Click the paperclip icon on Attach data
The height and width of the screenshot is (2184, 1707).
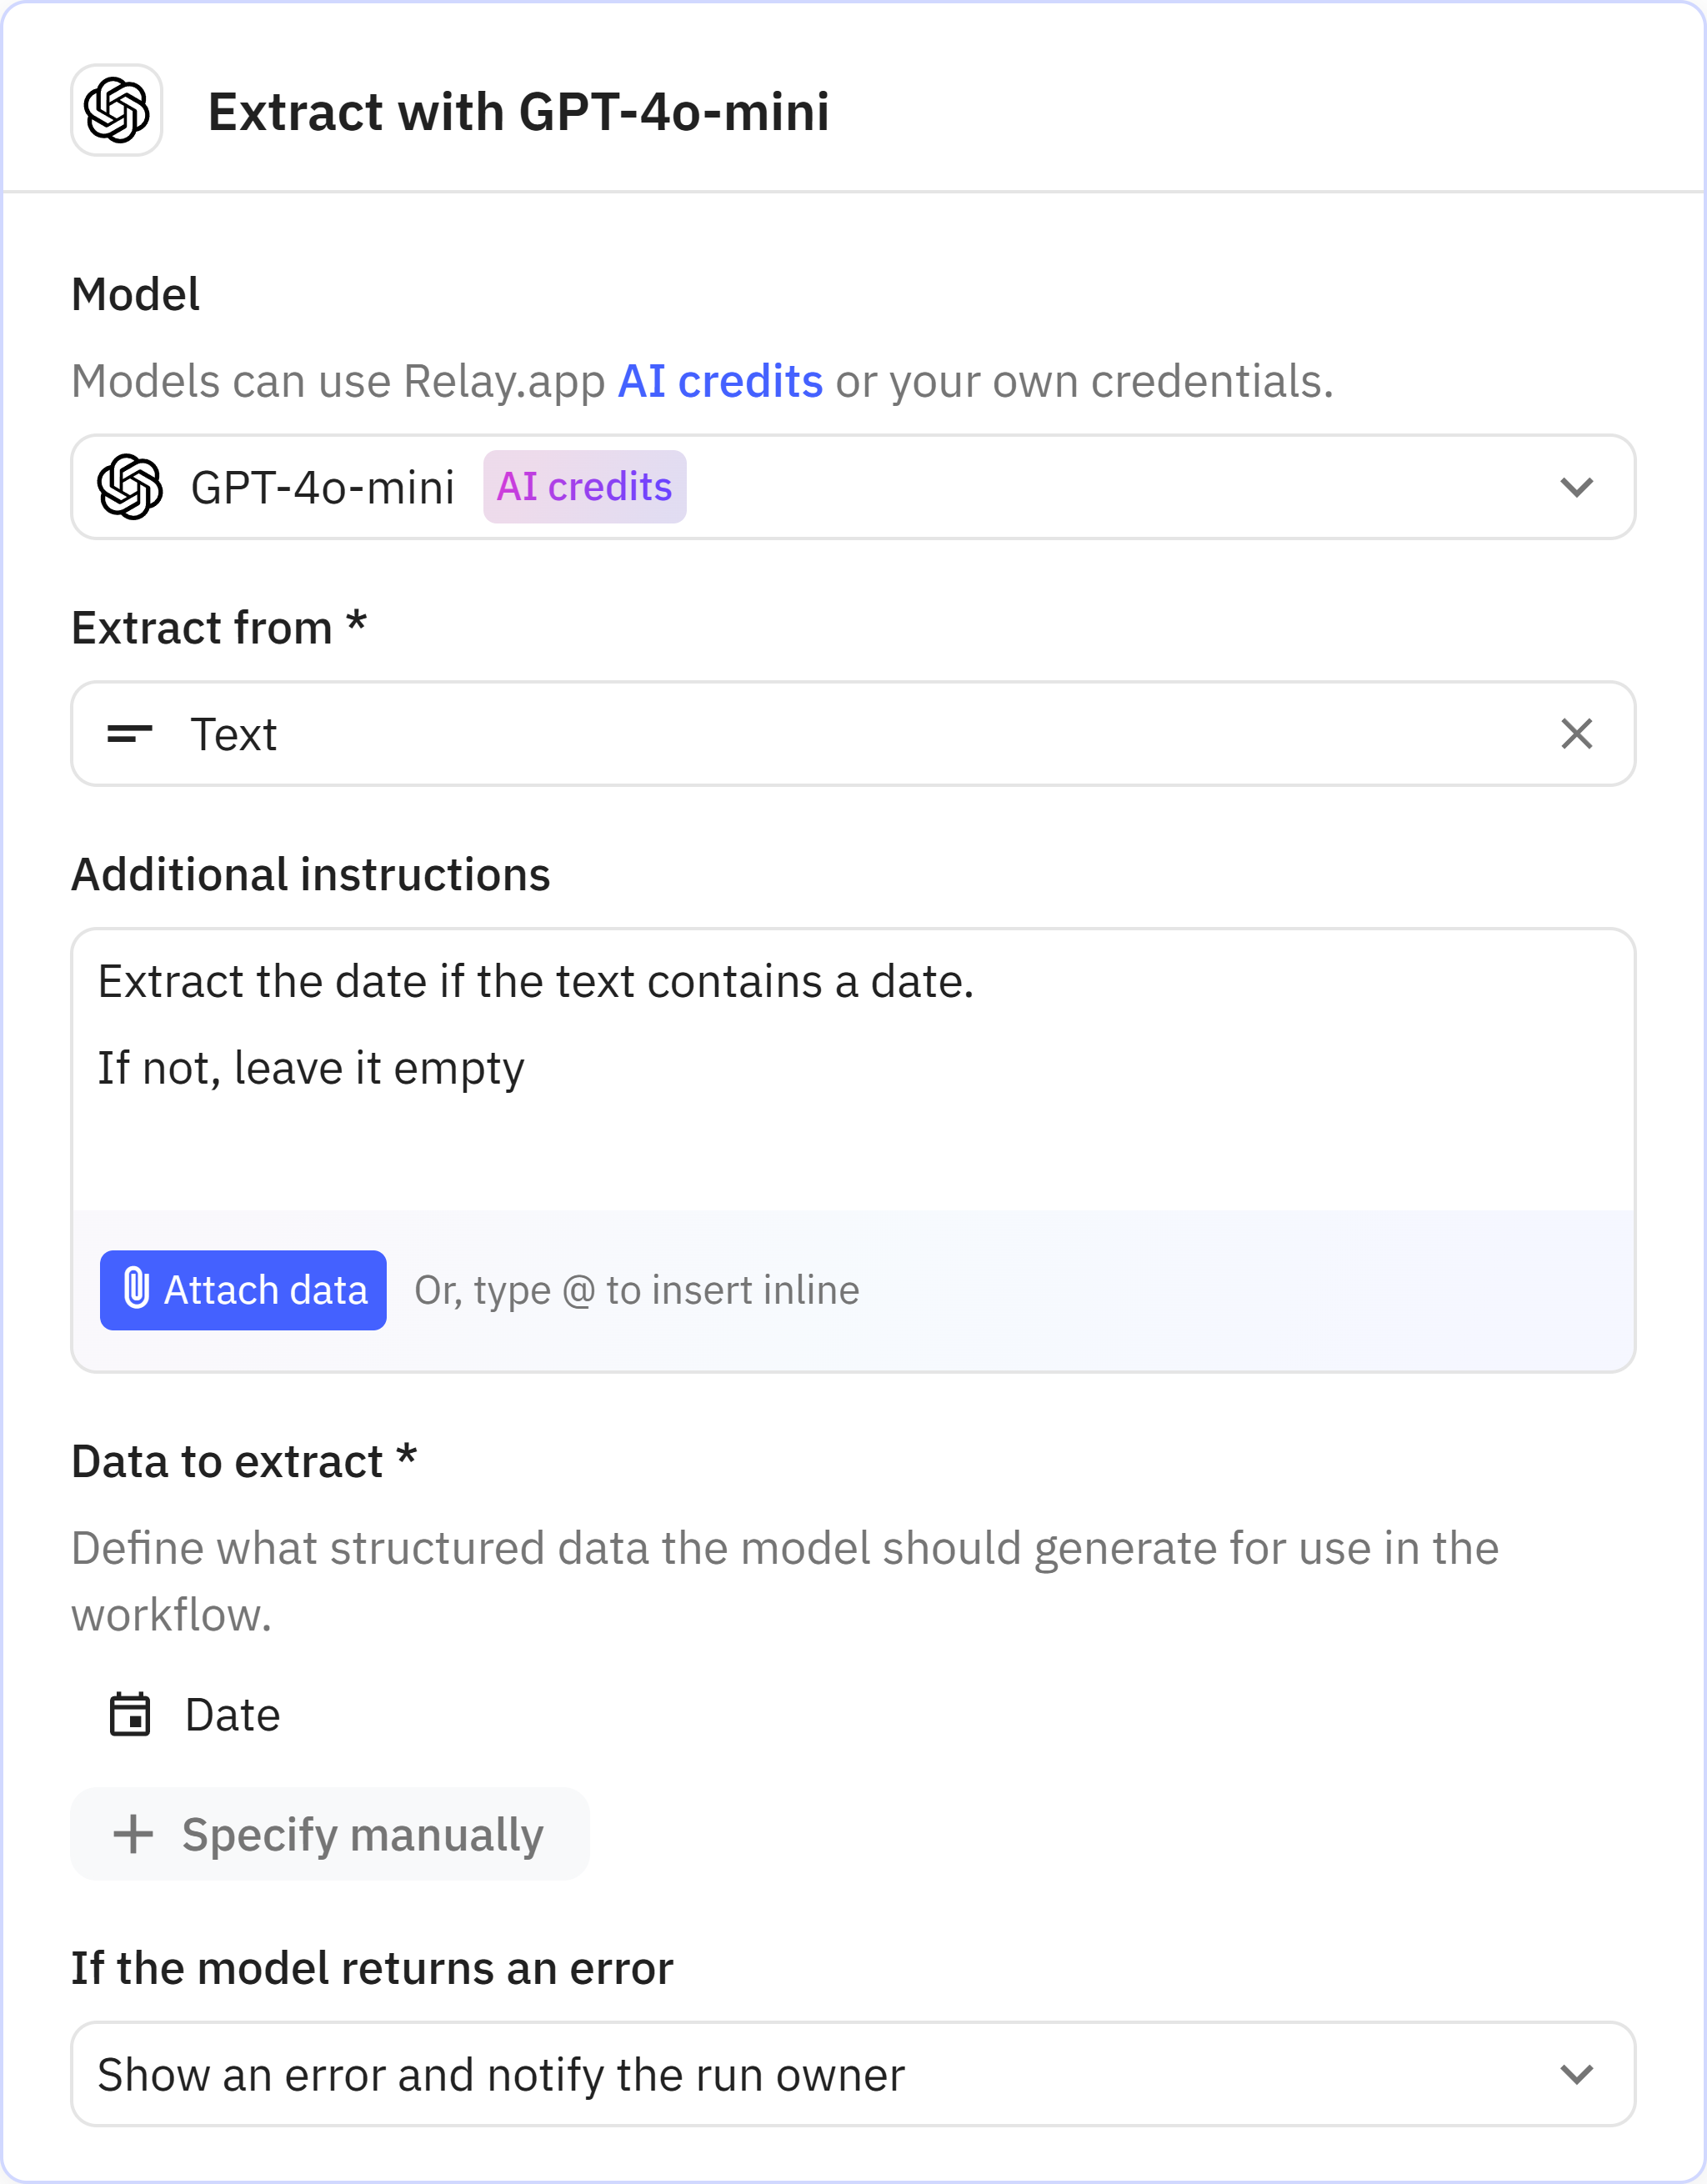[x=136, y=1289]
